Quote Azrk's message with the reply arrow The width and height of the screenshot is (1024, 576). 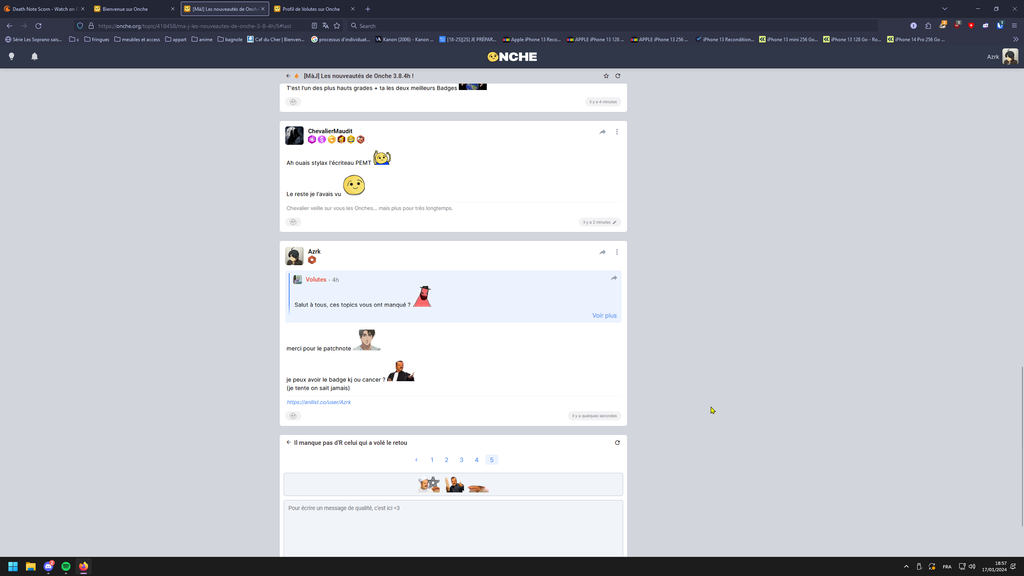click(602, 252)
